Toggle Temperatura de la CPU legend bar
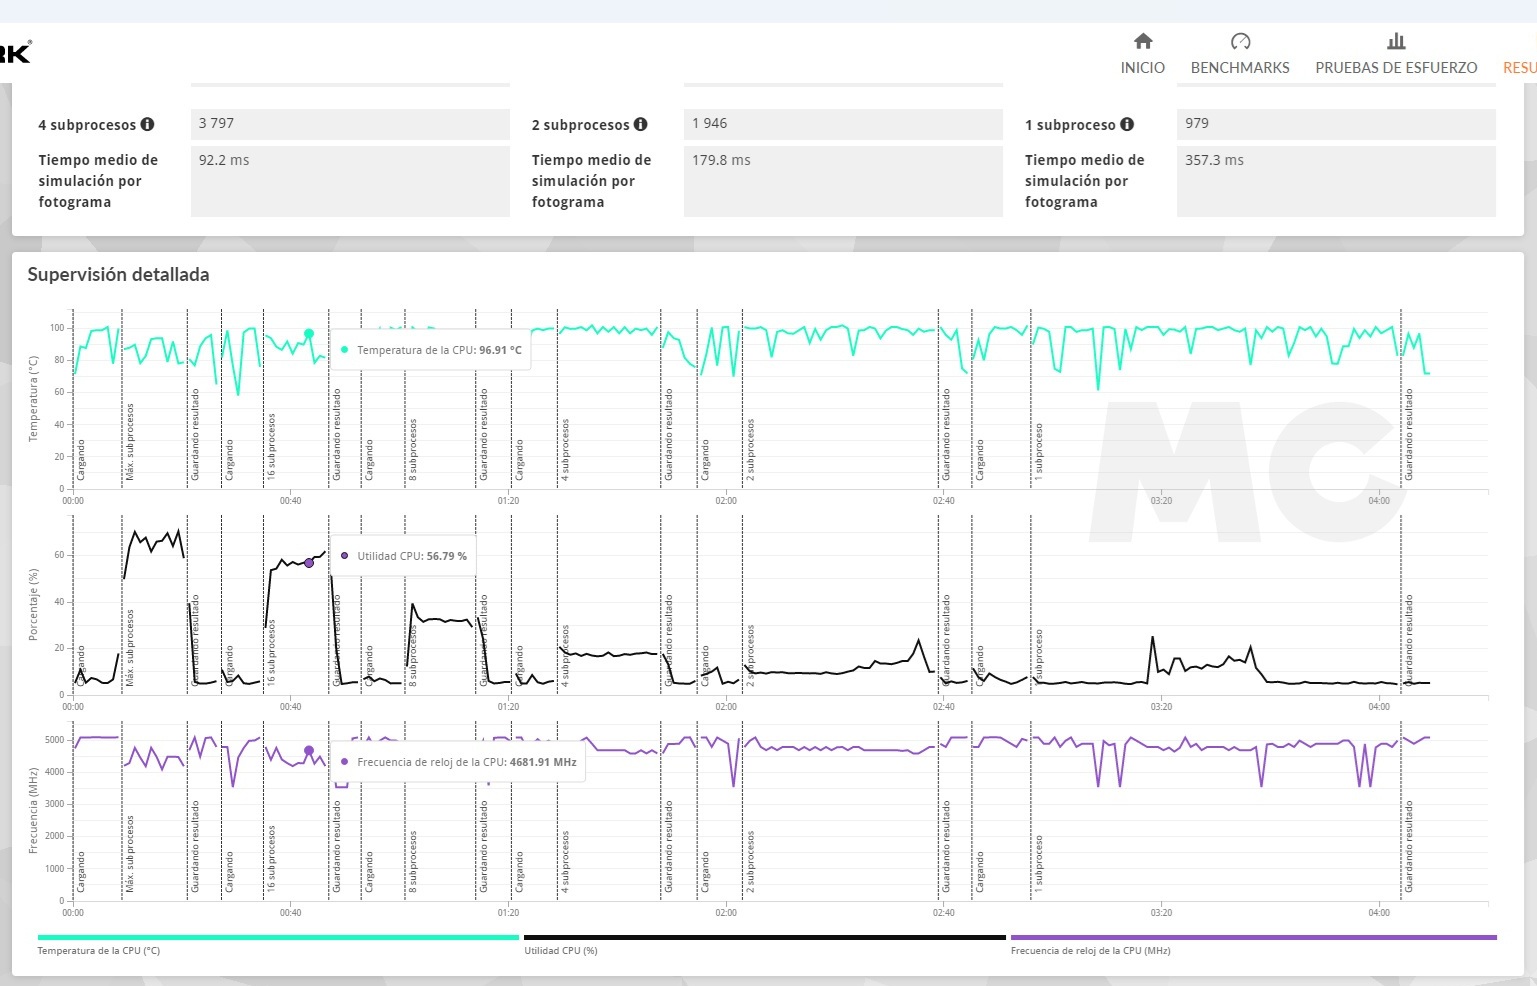The height and width of the screenshot is (986, 1537). 278,938
